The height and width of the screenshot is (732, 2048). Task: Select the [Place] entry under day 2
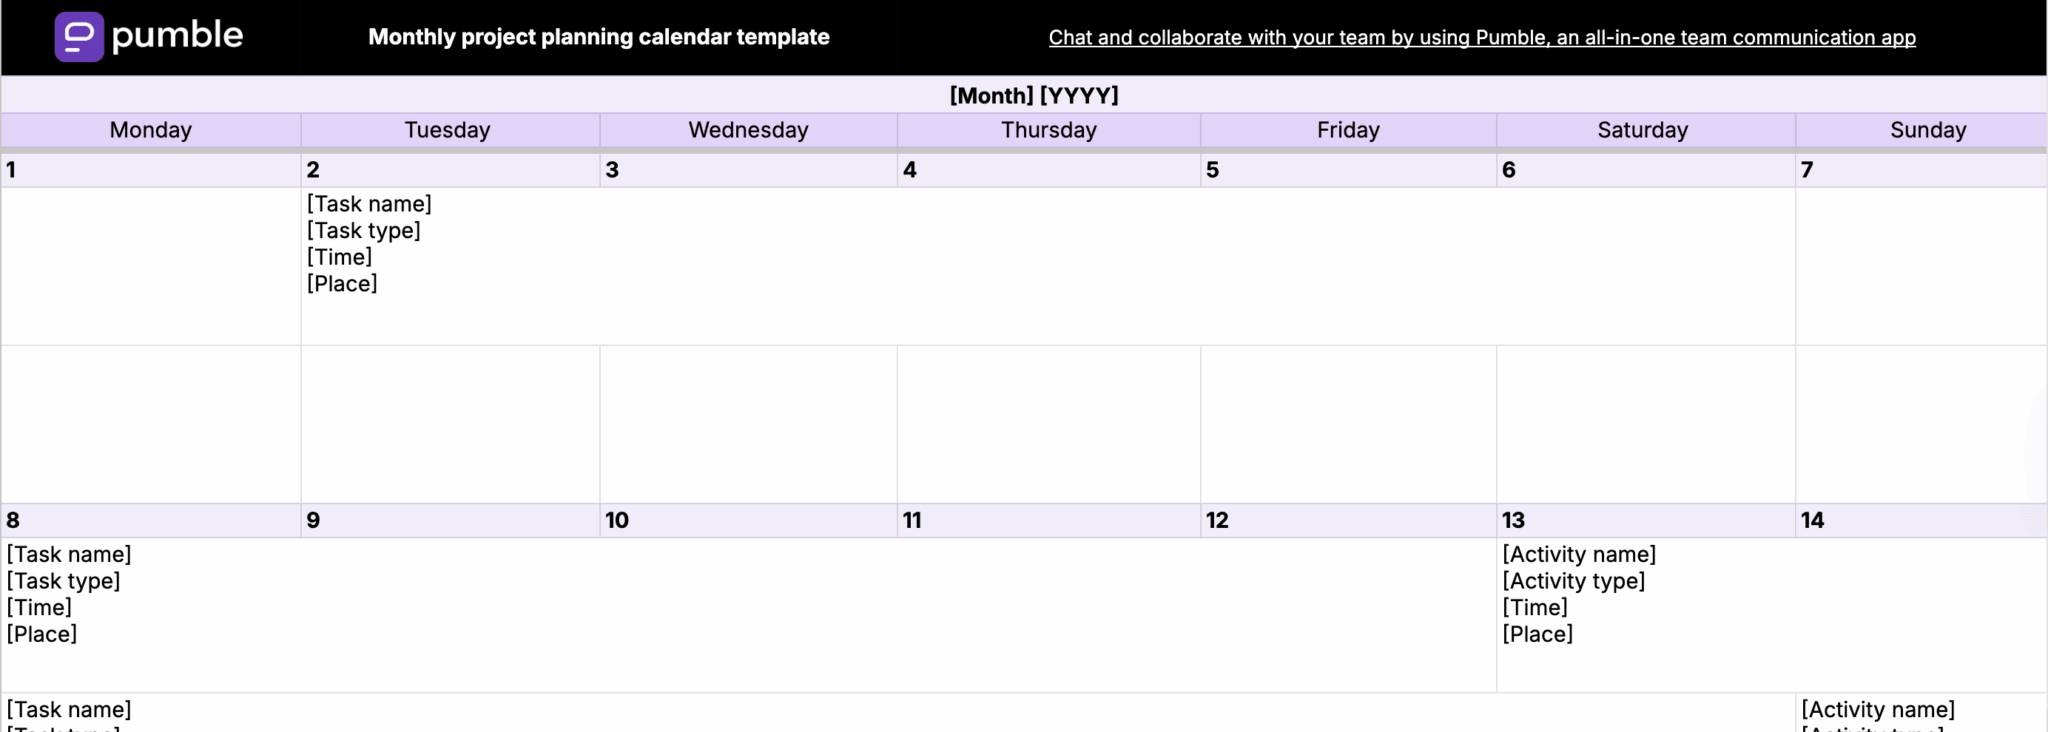pyautogui.click(x=342, y=284)
